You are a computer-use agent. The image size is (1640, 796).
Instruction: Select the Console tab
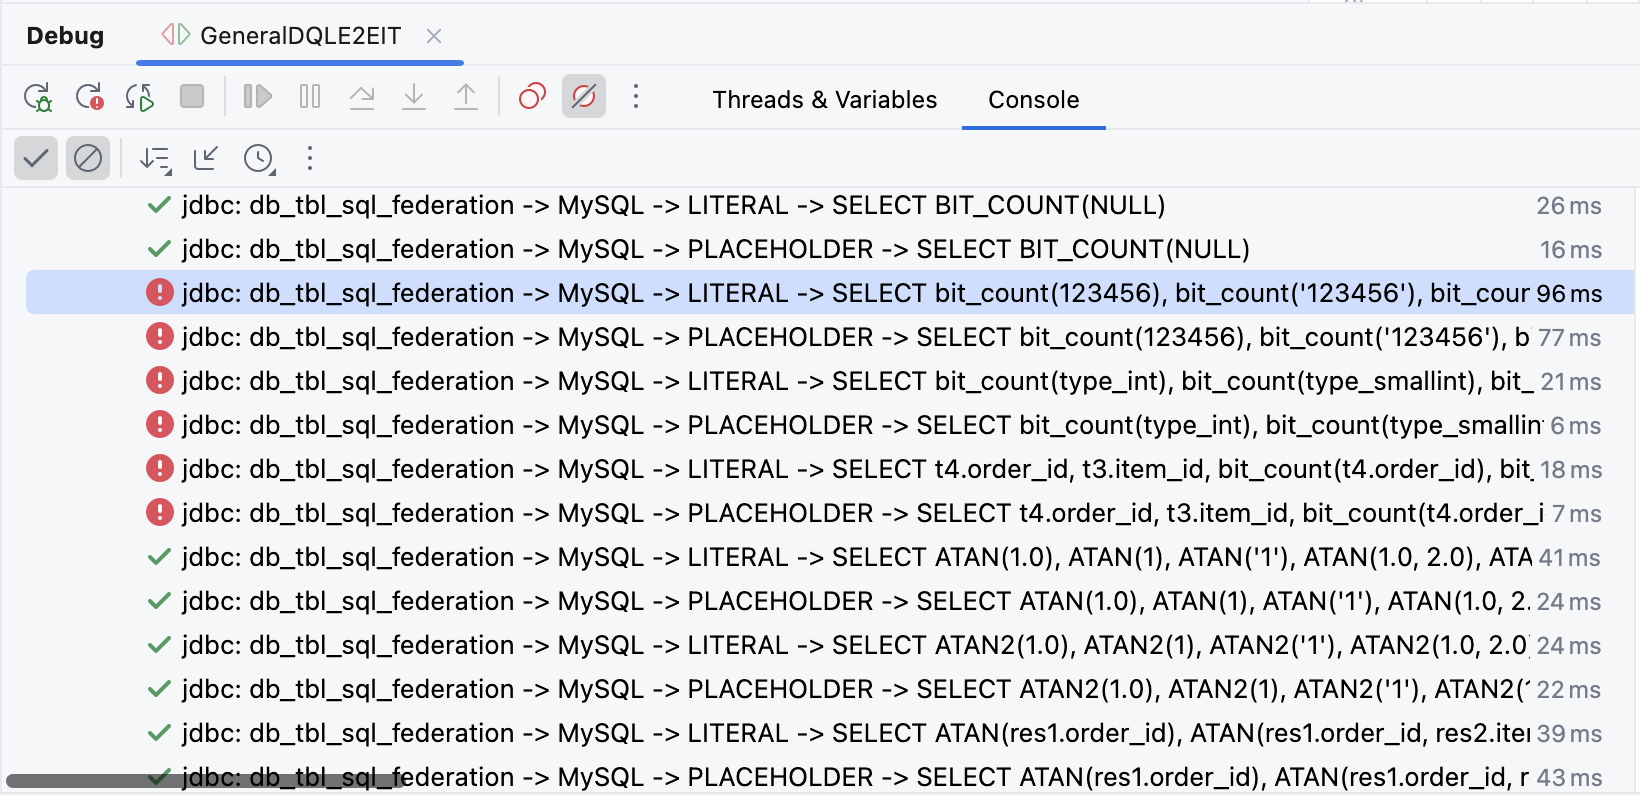click(1033, 100)
